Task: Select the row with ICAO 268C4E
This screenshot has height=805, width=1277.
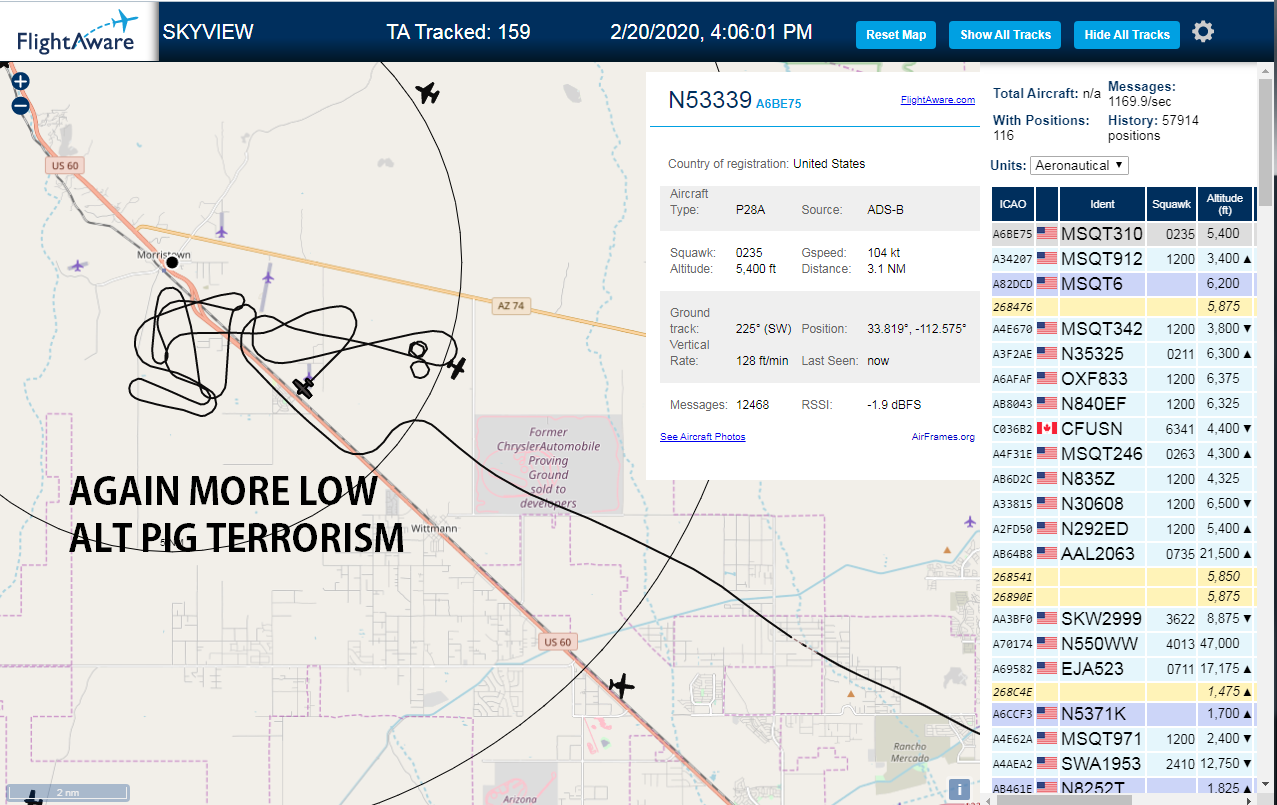Action: pos(1122,691)
